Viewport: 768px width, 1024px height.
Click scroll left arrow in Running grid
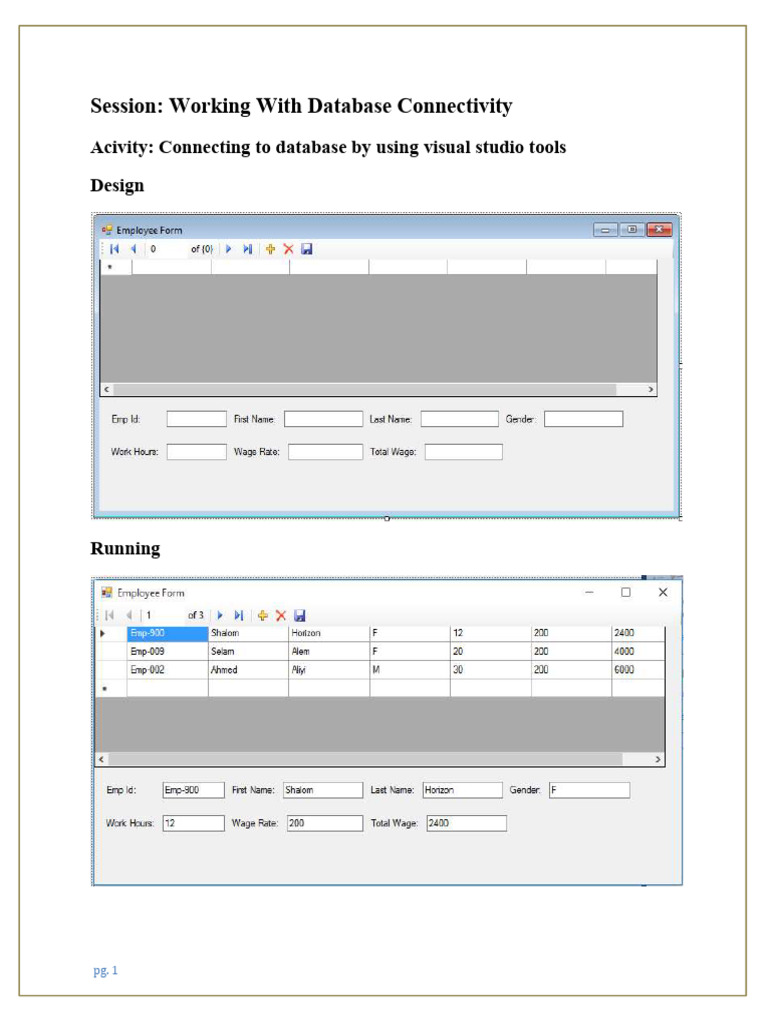click(101, 760)
